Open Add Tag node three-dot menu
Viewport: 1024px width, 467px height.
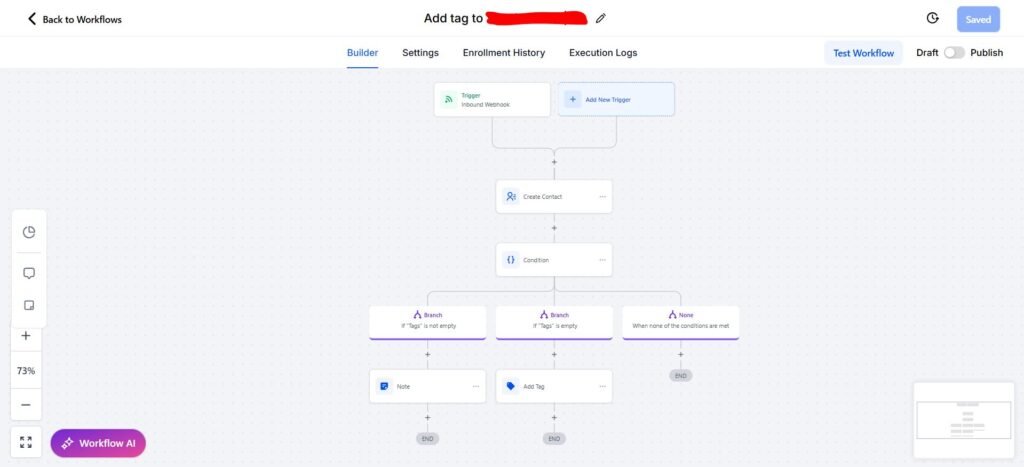tap(602, 387)
